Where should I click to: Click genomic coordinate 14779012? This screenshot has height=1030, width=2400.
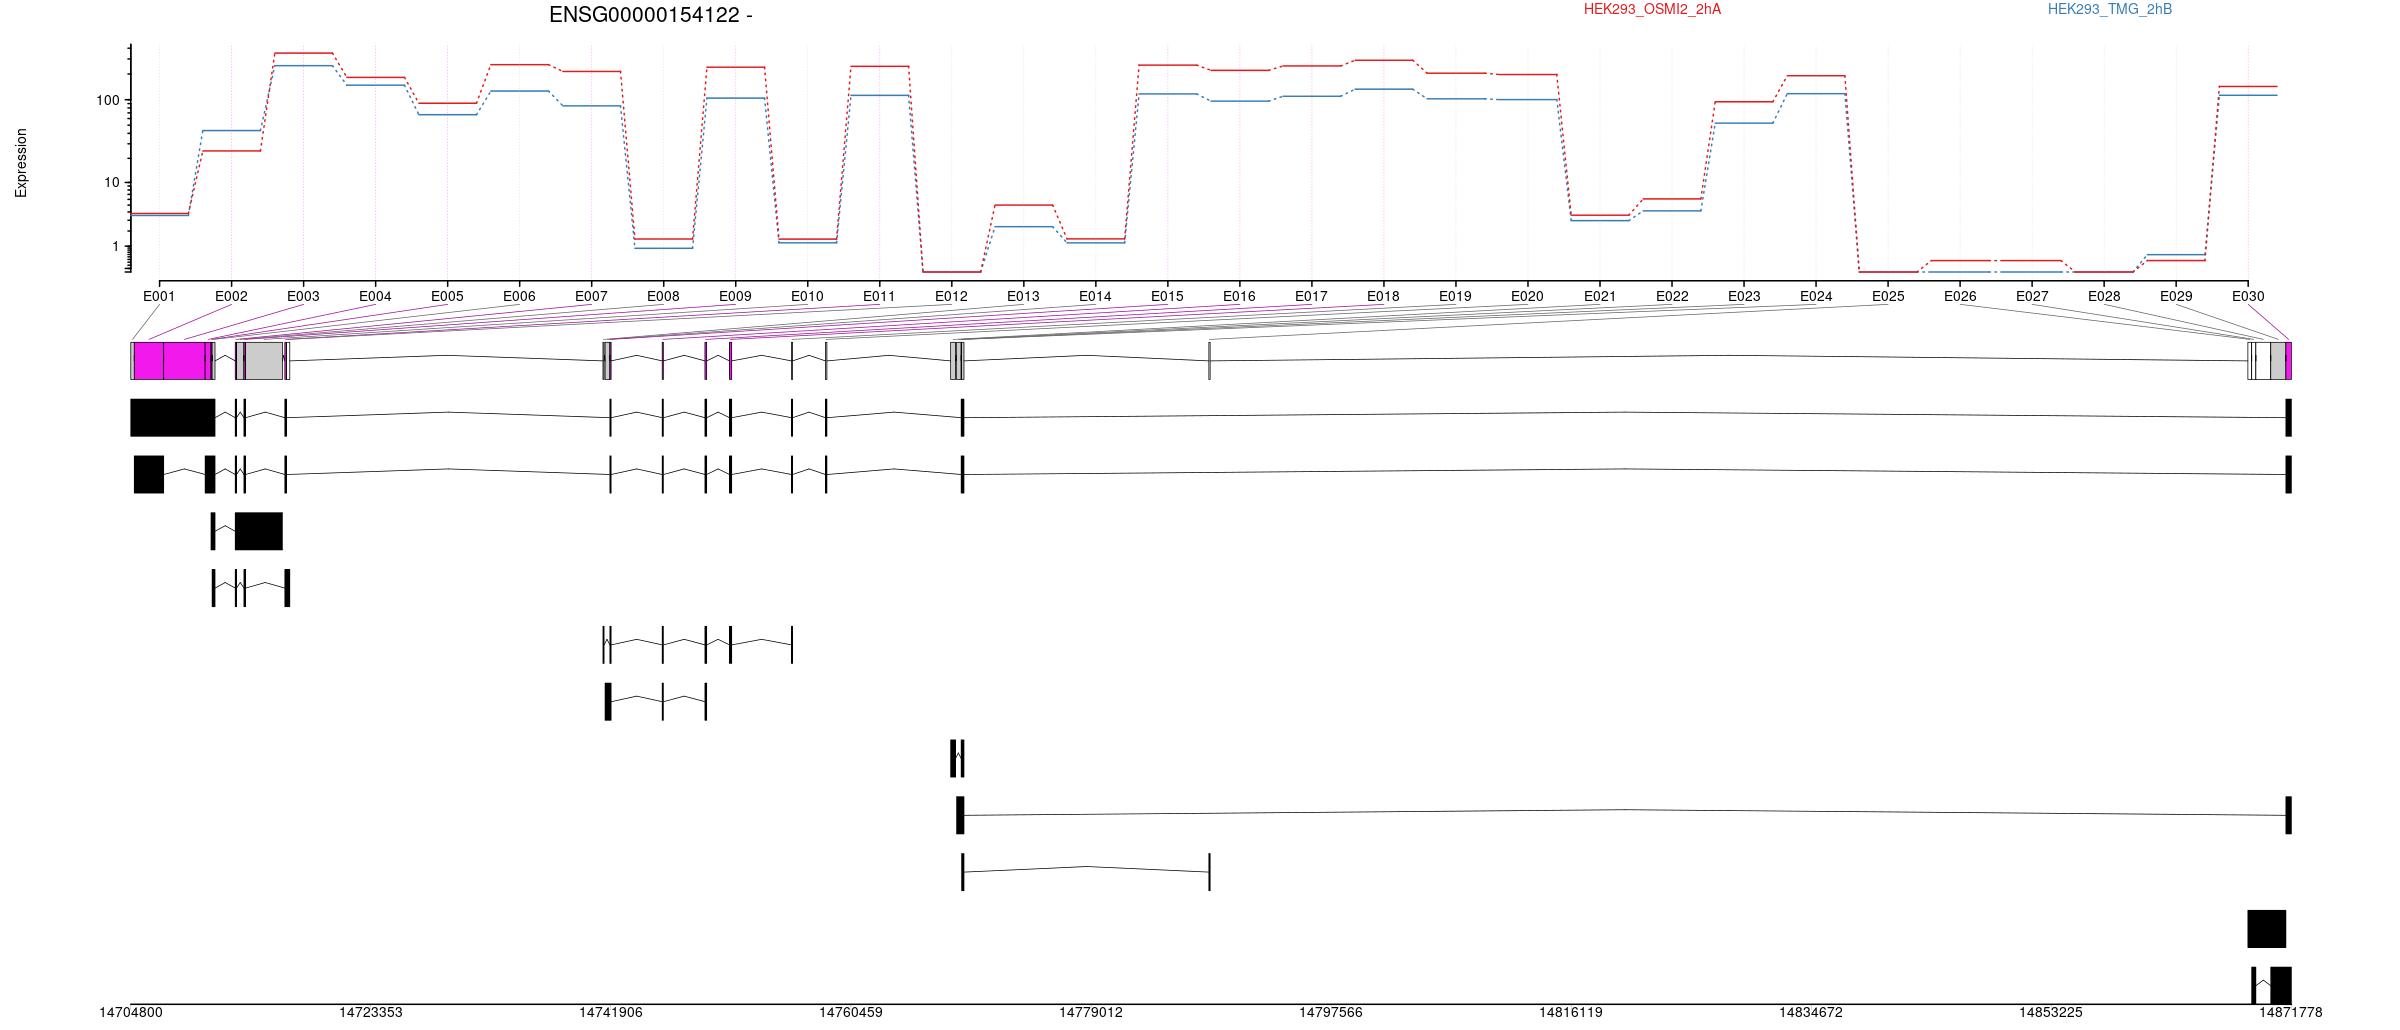(1091, 1013)
